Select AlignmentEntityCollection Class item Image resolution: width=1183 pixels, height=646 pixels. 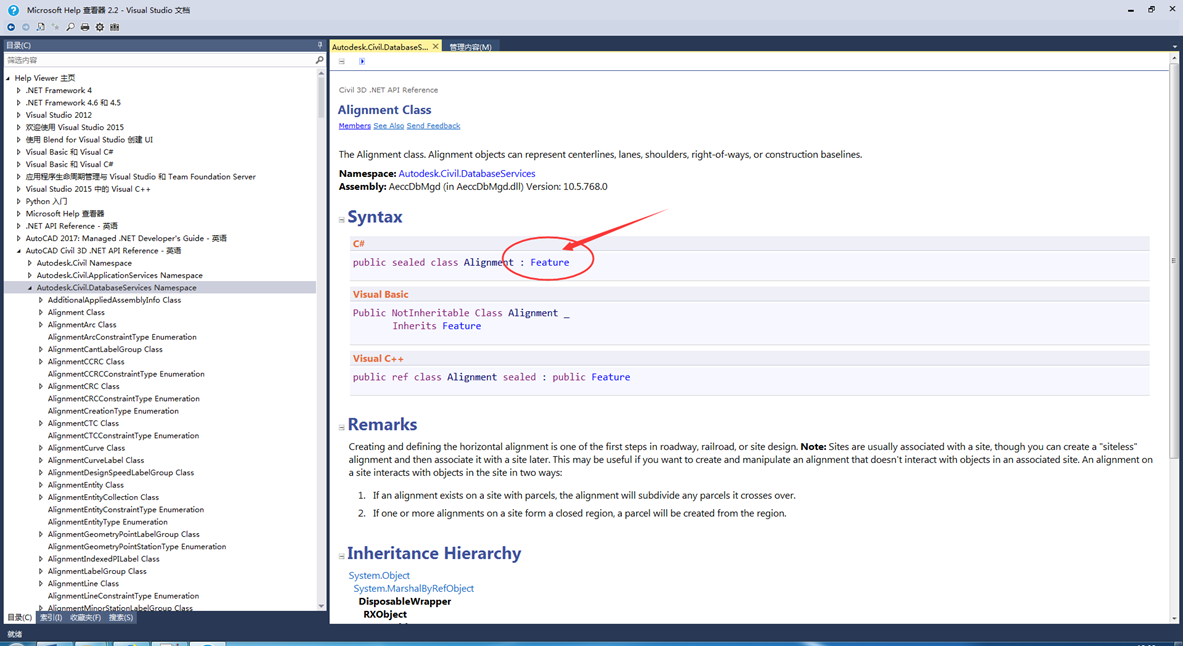pyautogui.click(x=103, y=497)
